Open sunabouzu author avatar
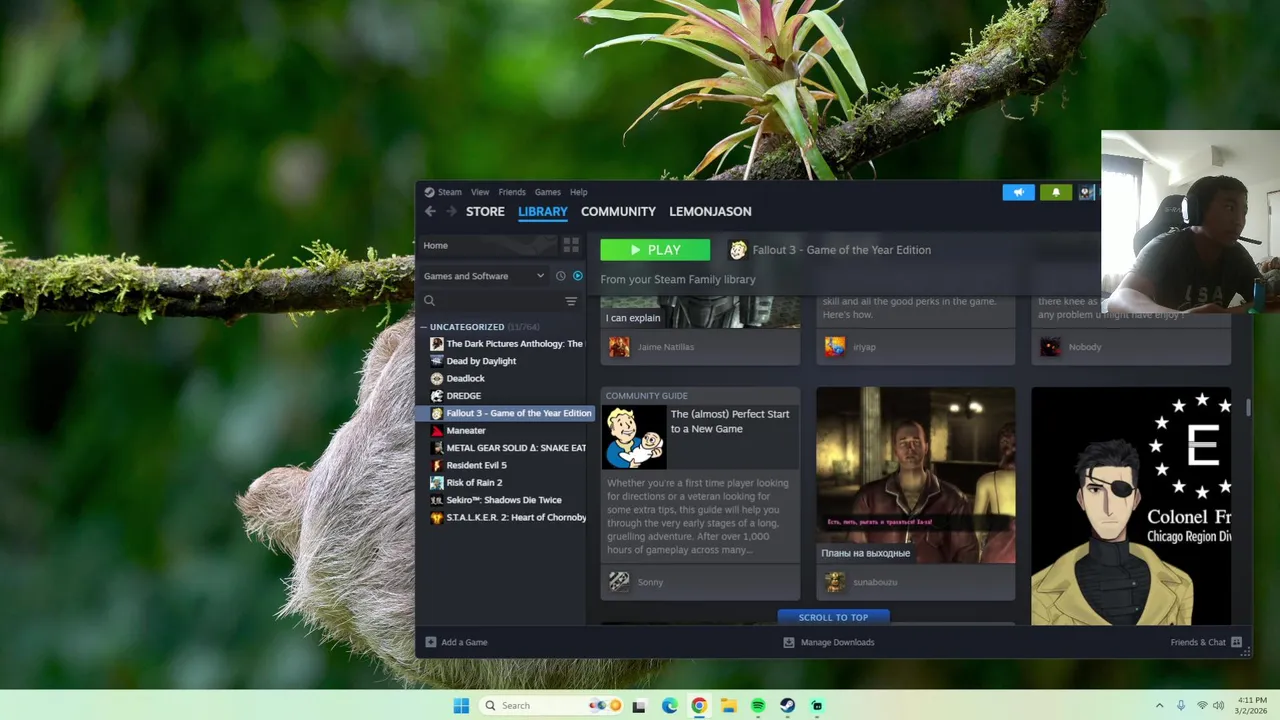The image size is (1280, 720). (835, 582)
